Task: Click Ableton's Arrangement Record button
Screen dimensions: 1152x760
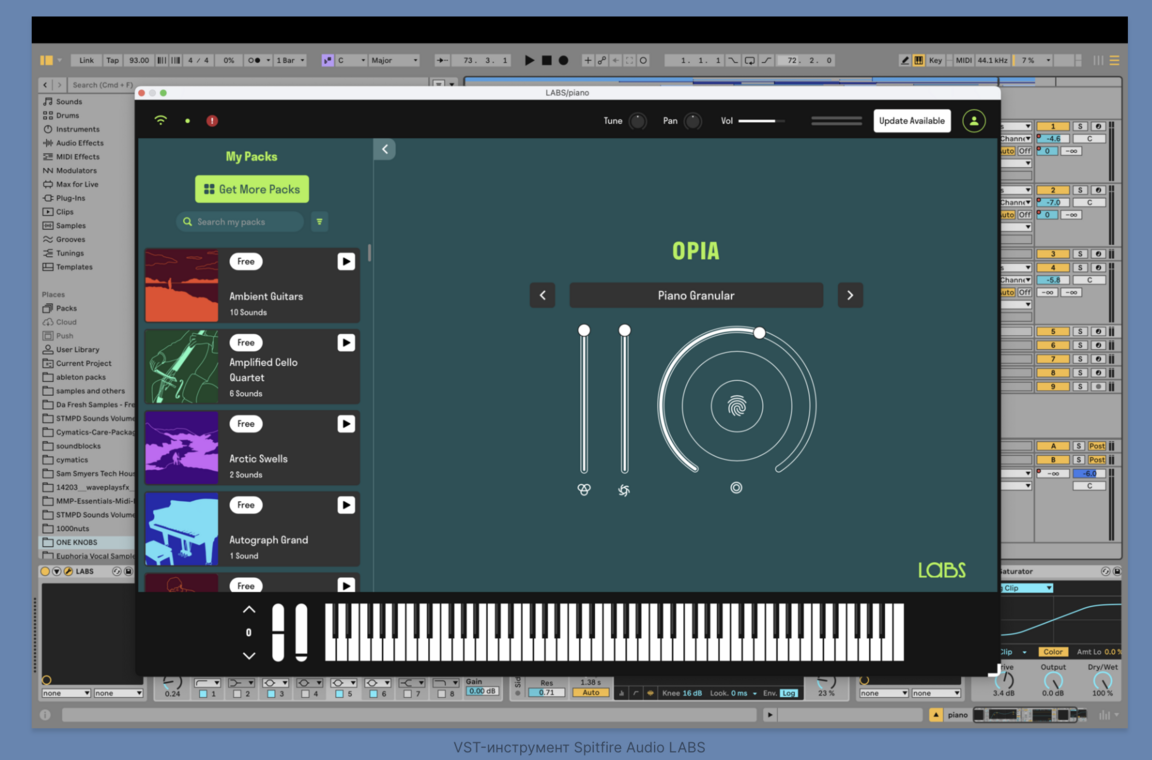Action: click(x=564, y=60)
